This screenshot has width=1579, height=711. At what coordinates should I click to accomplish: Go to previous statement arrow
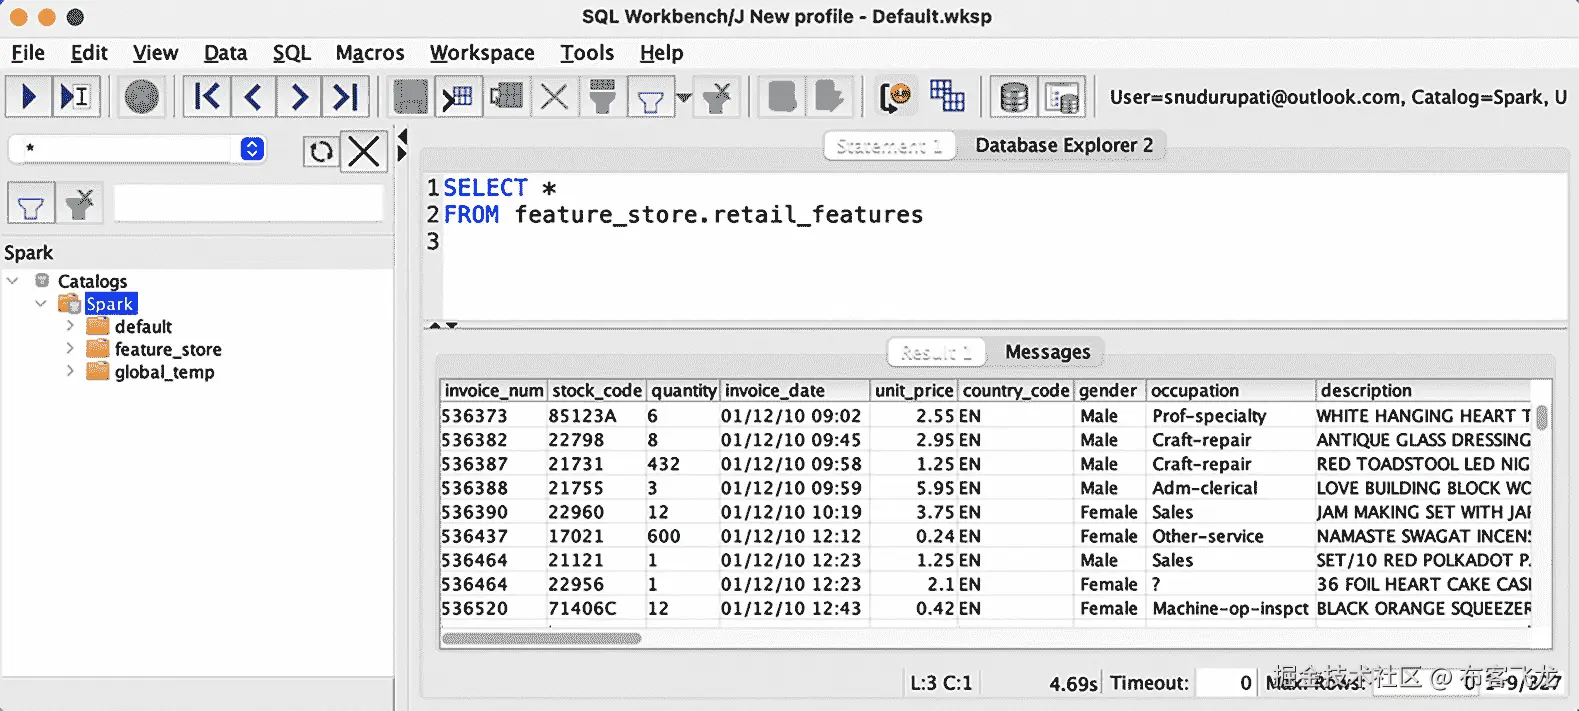(x=253, y=97)
